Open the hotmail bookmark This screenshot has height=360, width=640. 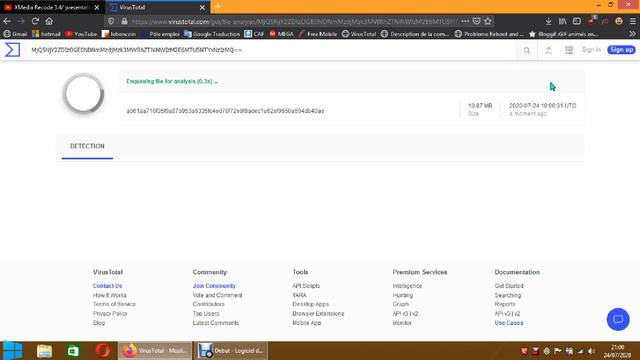click(46, 34)
